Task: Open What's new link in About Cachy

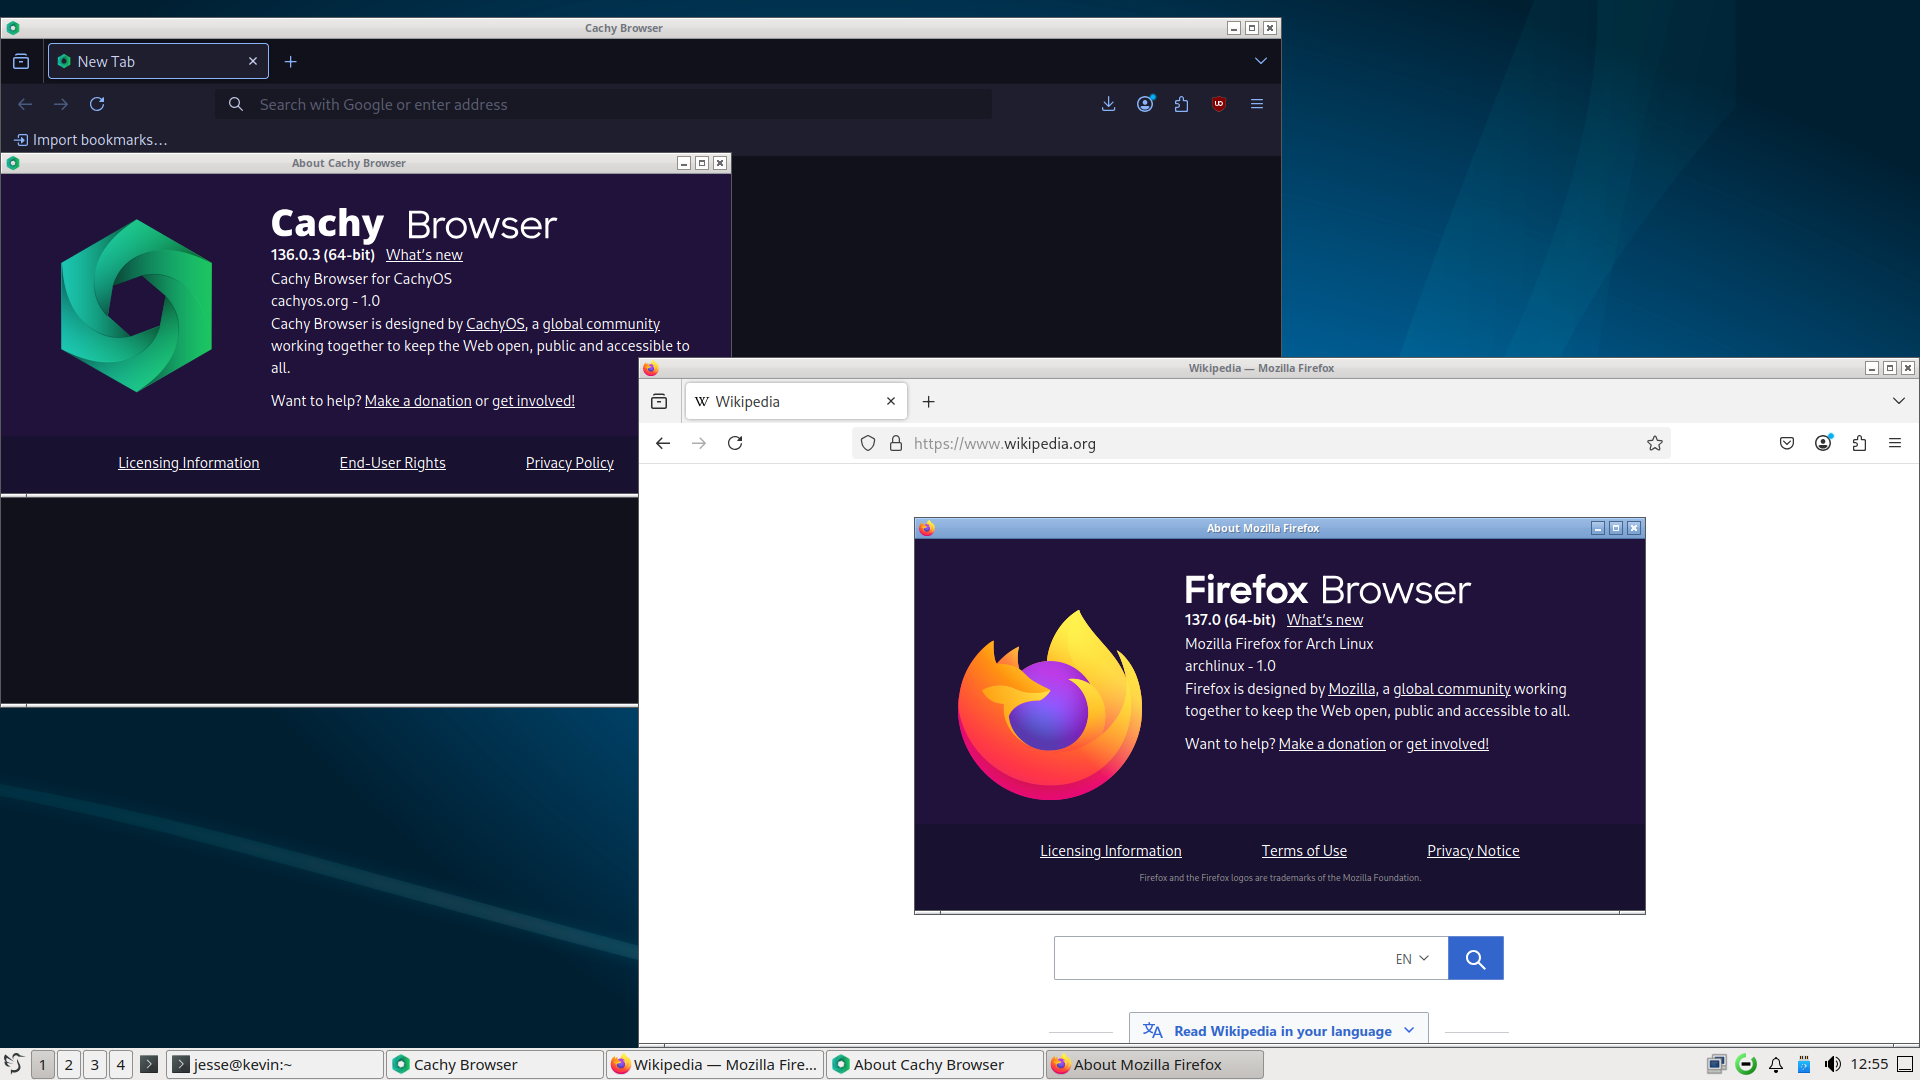Action: [424, 255]
